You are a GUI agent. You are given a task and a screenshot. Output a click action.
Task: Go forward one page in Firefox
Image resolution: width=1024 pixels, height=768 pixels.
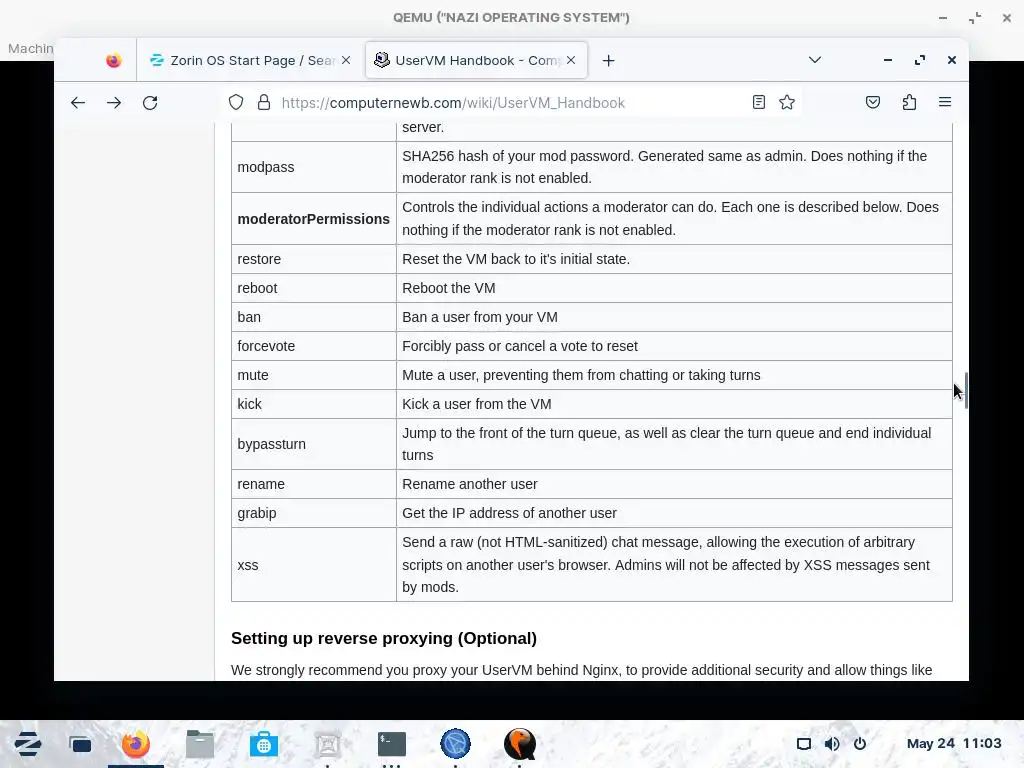point(114,103)
